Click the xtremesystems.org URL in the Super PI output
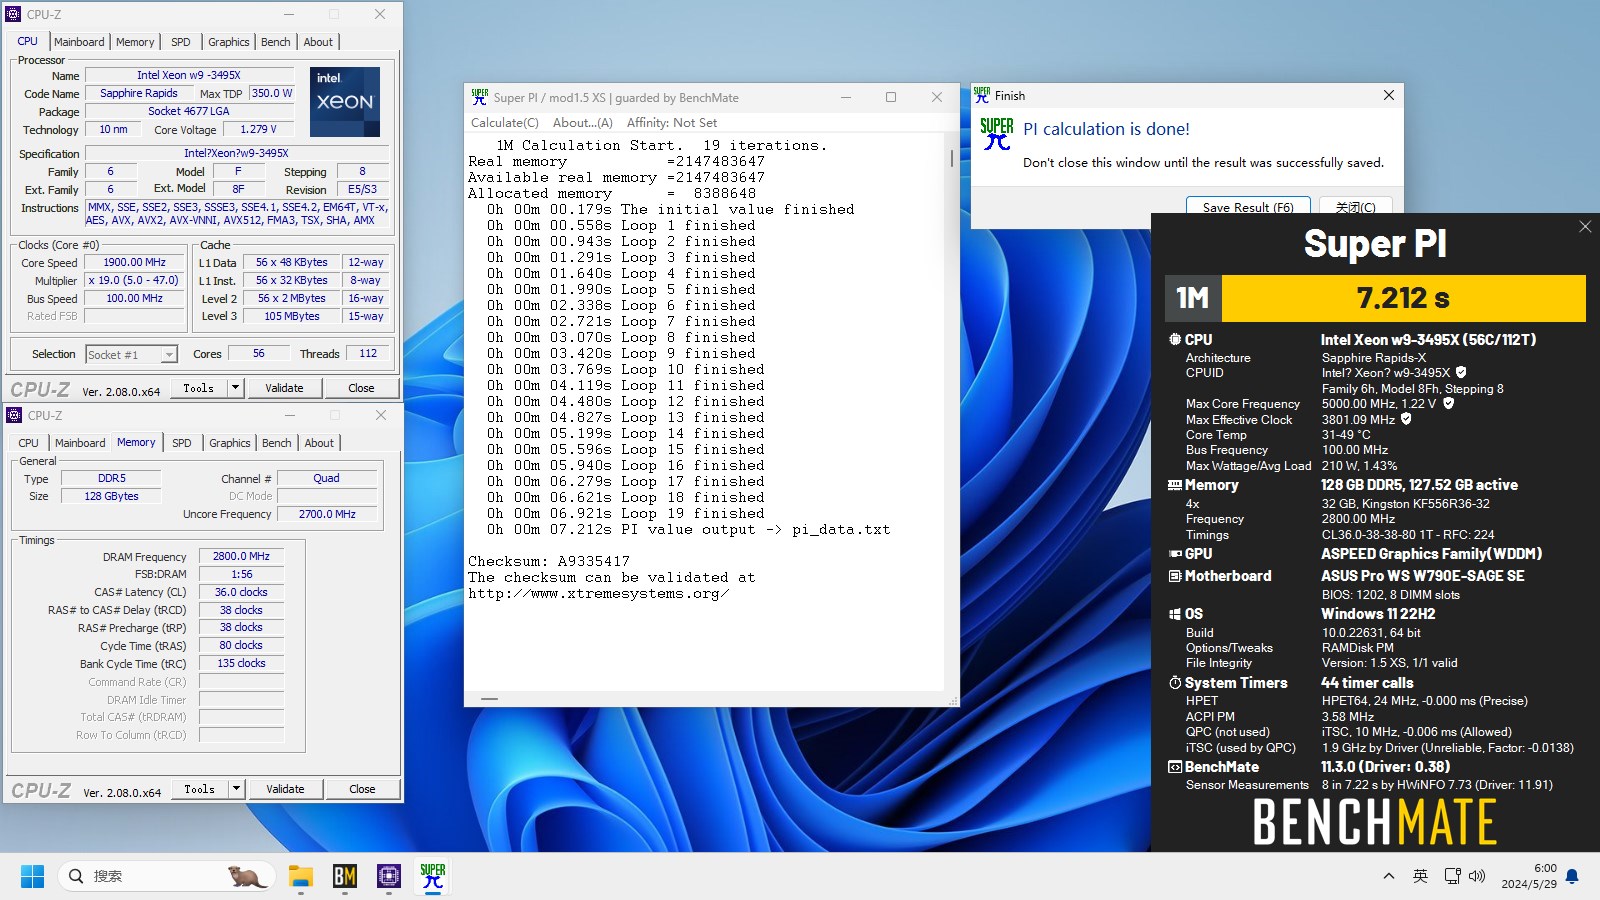This screenshot has height=900, width=1600. tap(598, 594)
